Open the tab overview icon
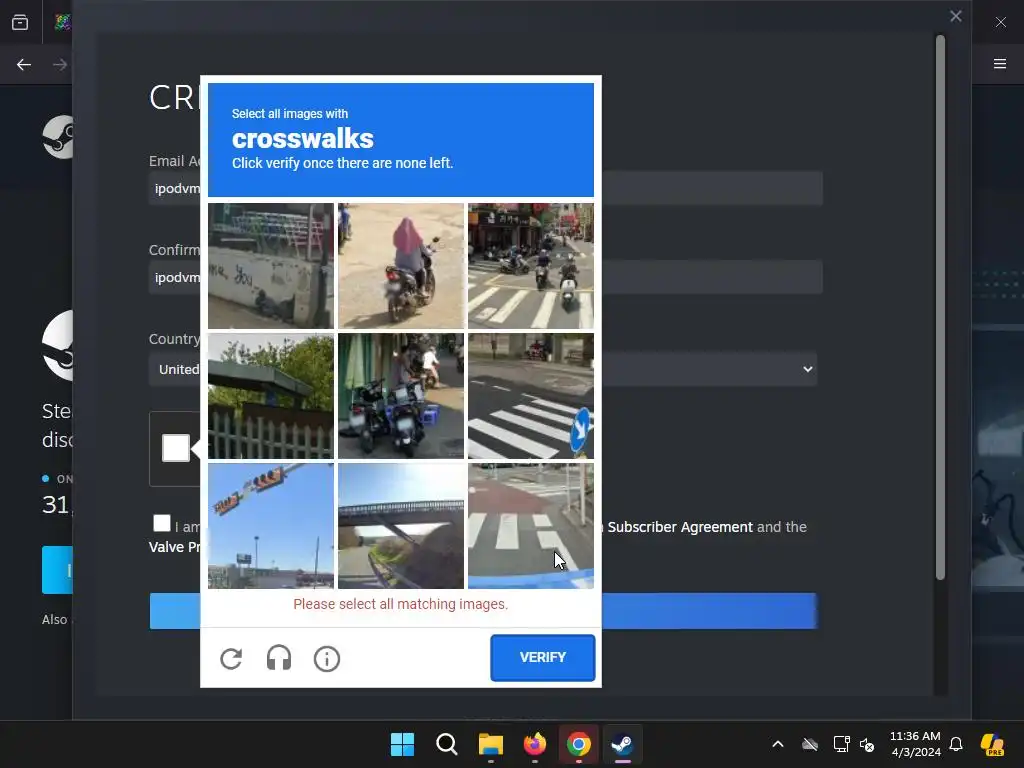Viewport: 1024px width, 768px height. 20,22
